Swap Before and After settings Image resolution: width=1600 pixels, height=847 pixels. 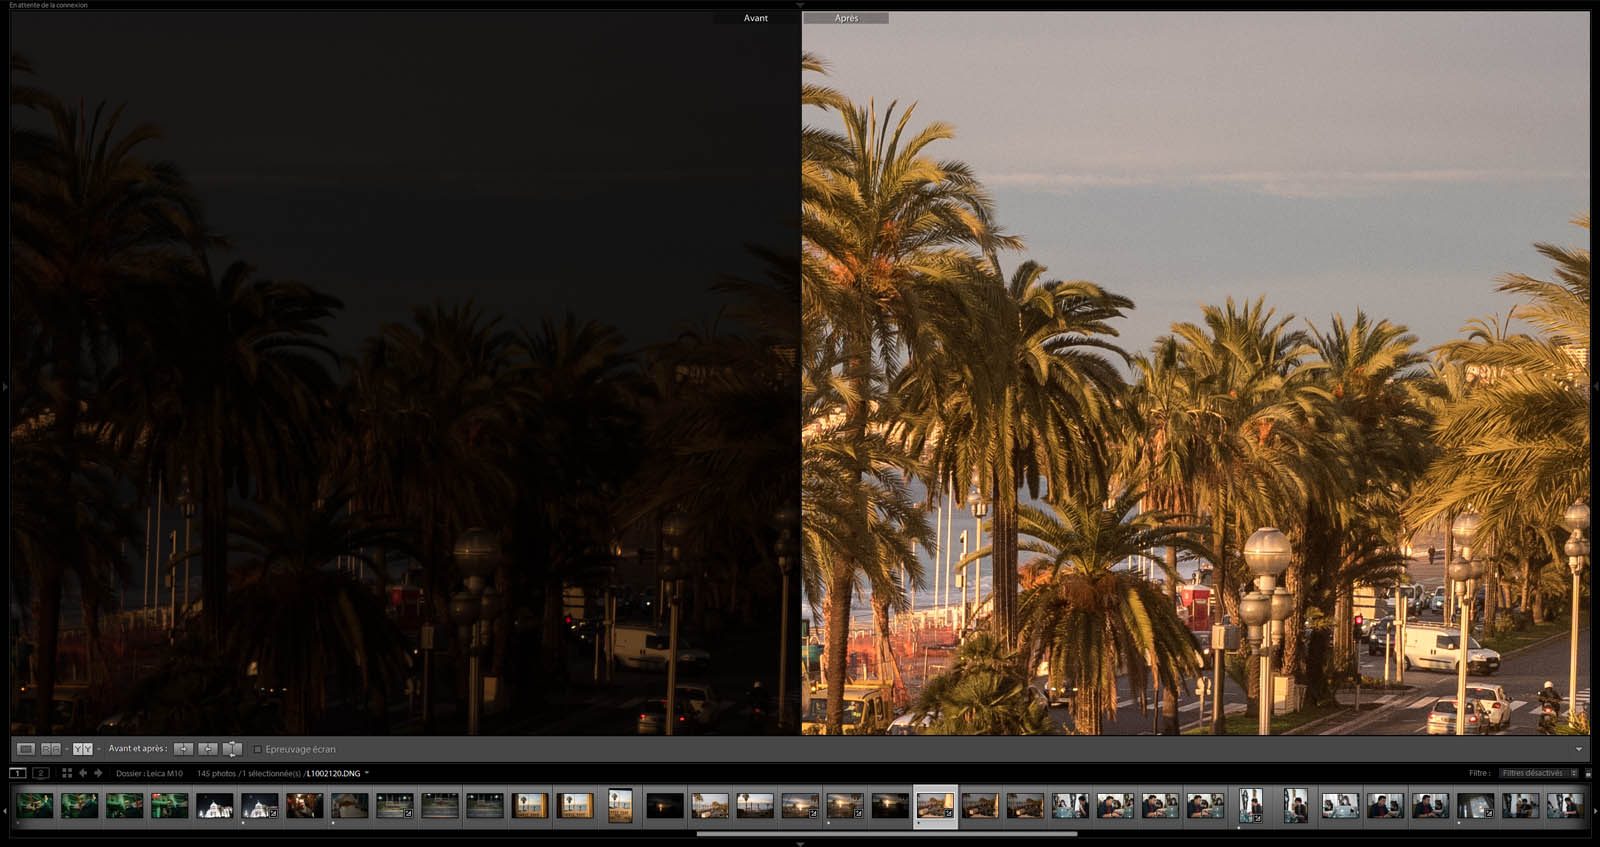coord(232,749)
